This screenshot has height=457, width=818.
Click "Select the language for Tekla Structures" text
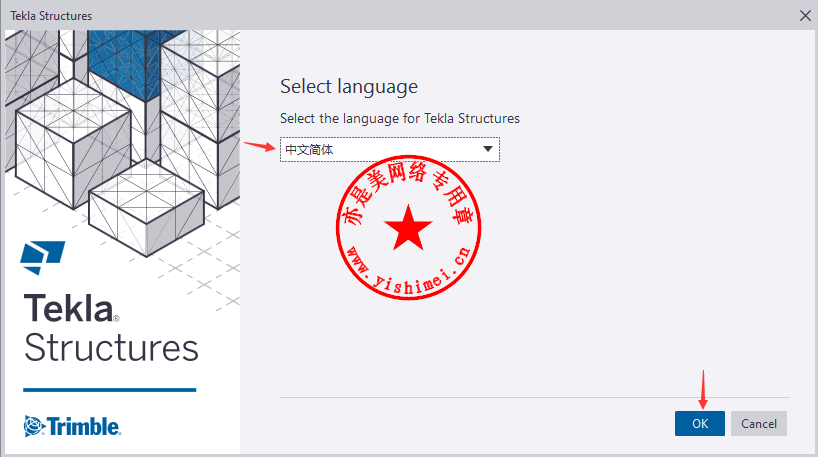tap(400, 119)
